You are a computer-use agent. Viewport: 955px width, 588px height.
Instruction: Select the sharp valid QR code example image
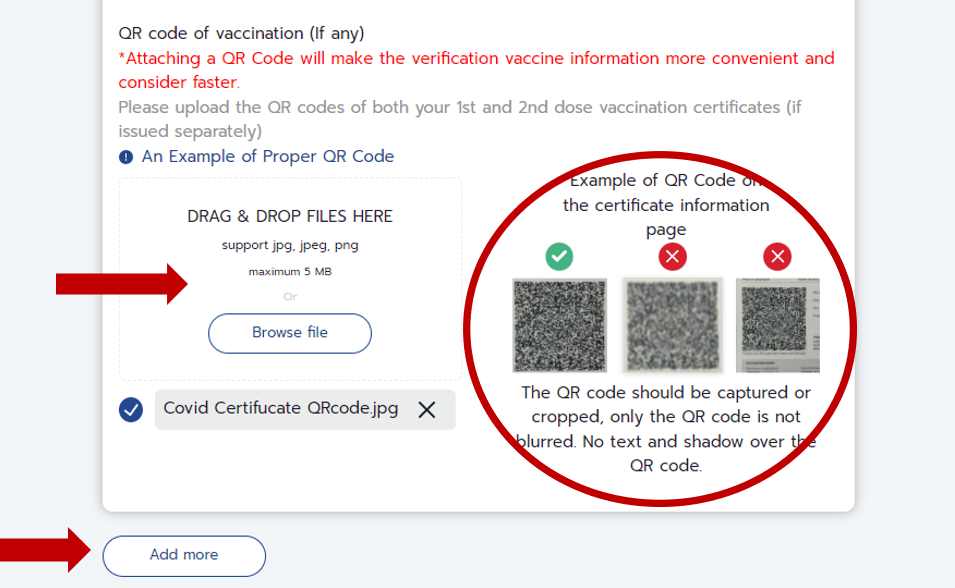pyautogui.click(x=560, y=325)
